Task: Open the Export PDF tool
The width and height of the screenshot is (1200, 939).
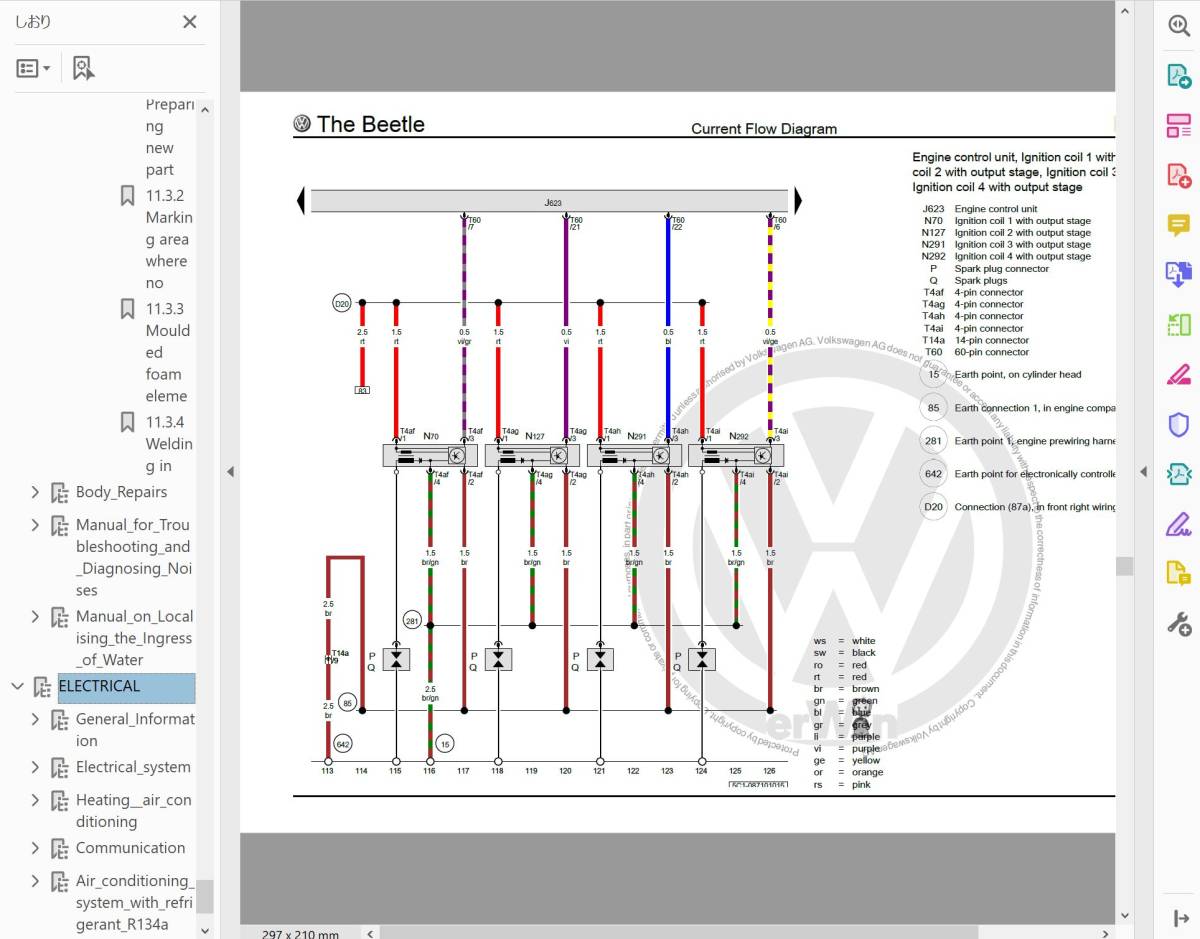Action: (x=1179, y=76)
